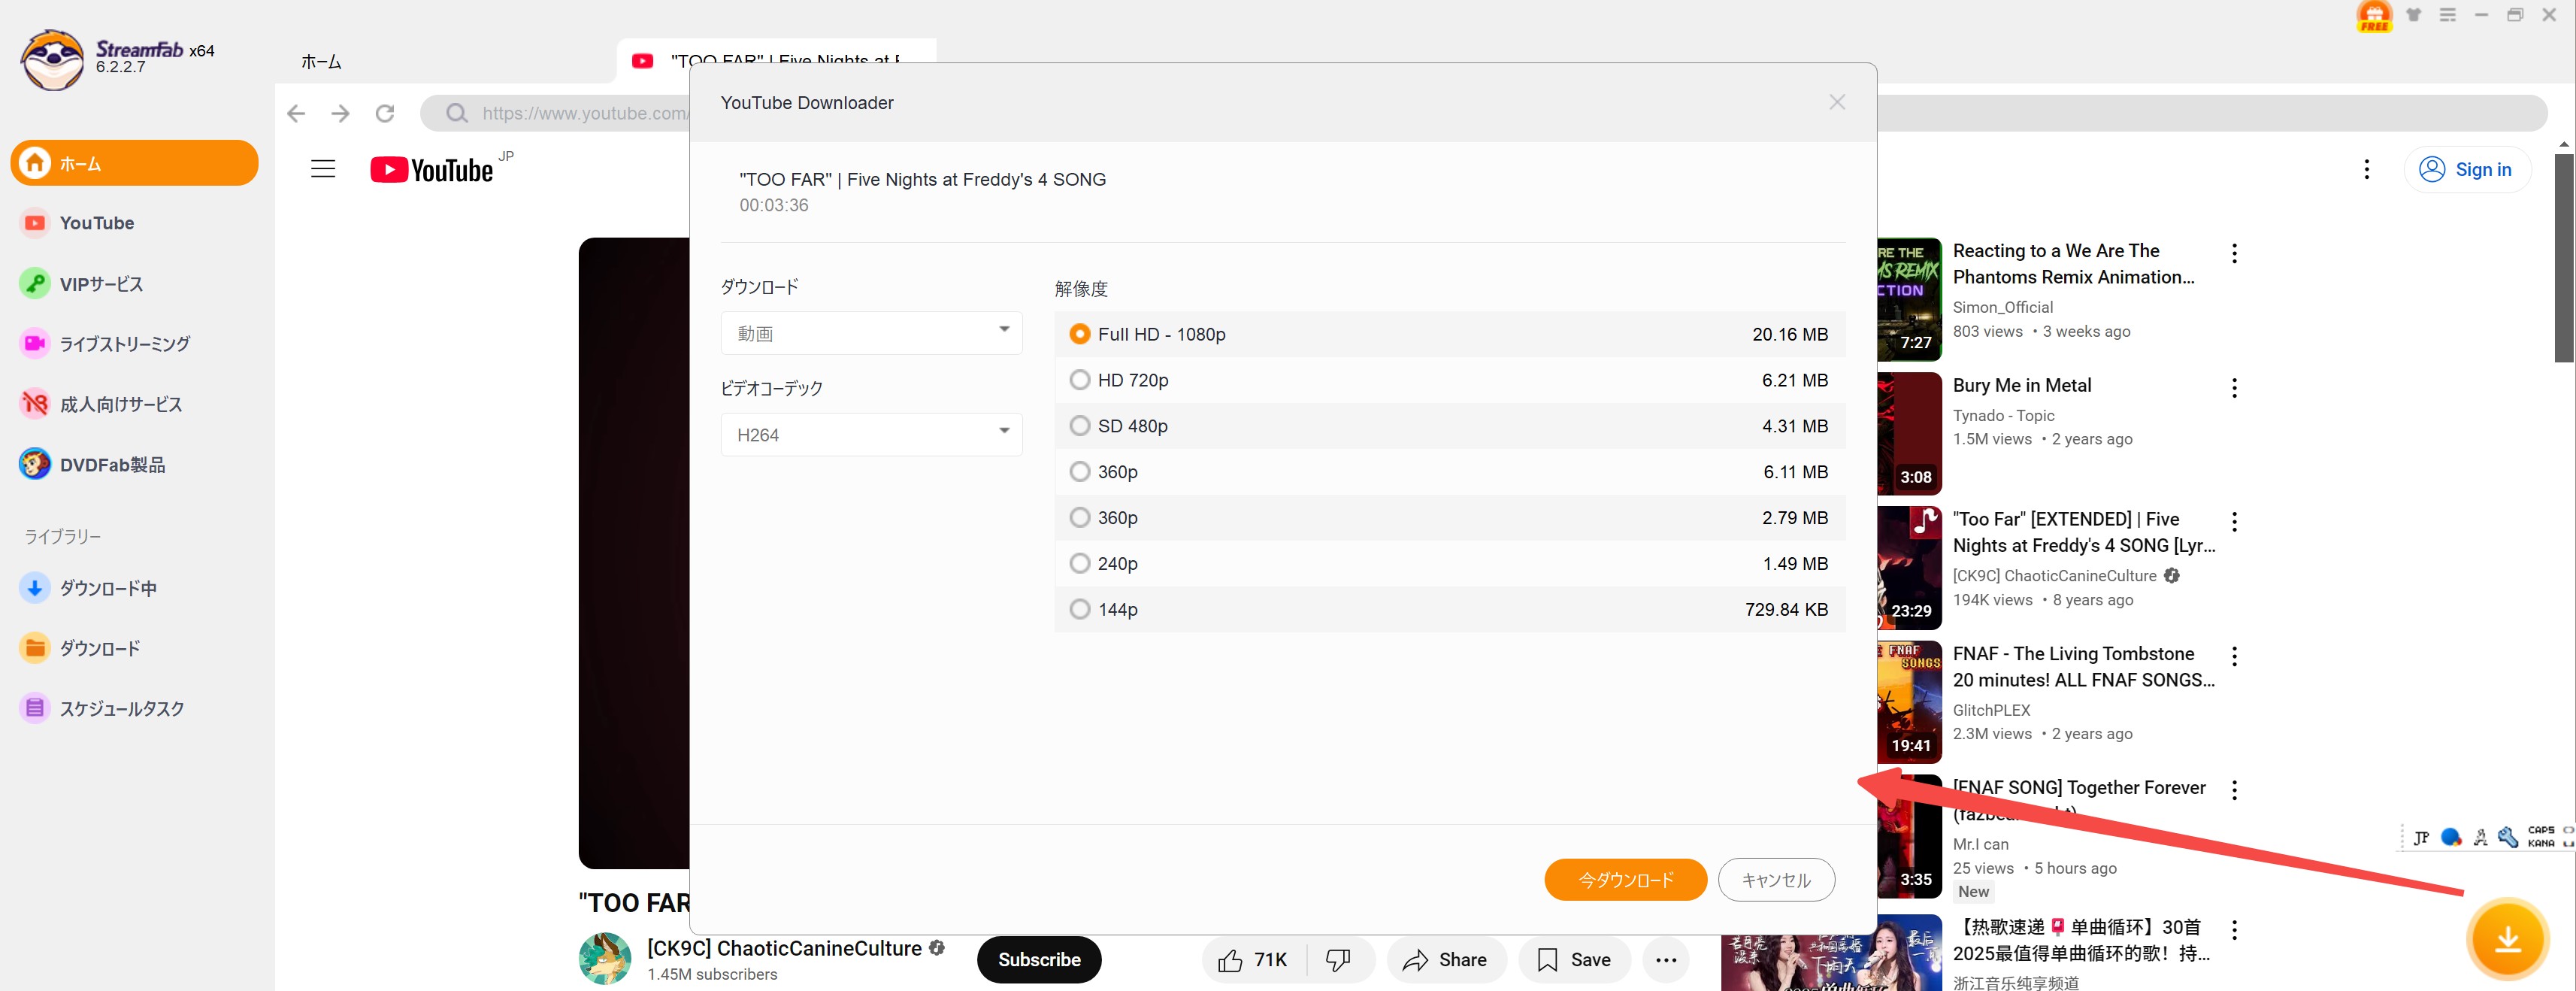Click the スケジュールタスク list icon
The width and height of the screenshot is (2576, 991).
pyautogui.click(x=35, y=708)
